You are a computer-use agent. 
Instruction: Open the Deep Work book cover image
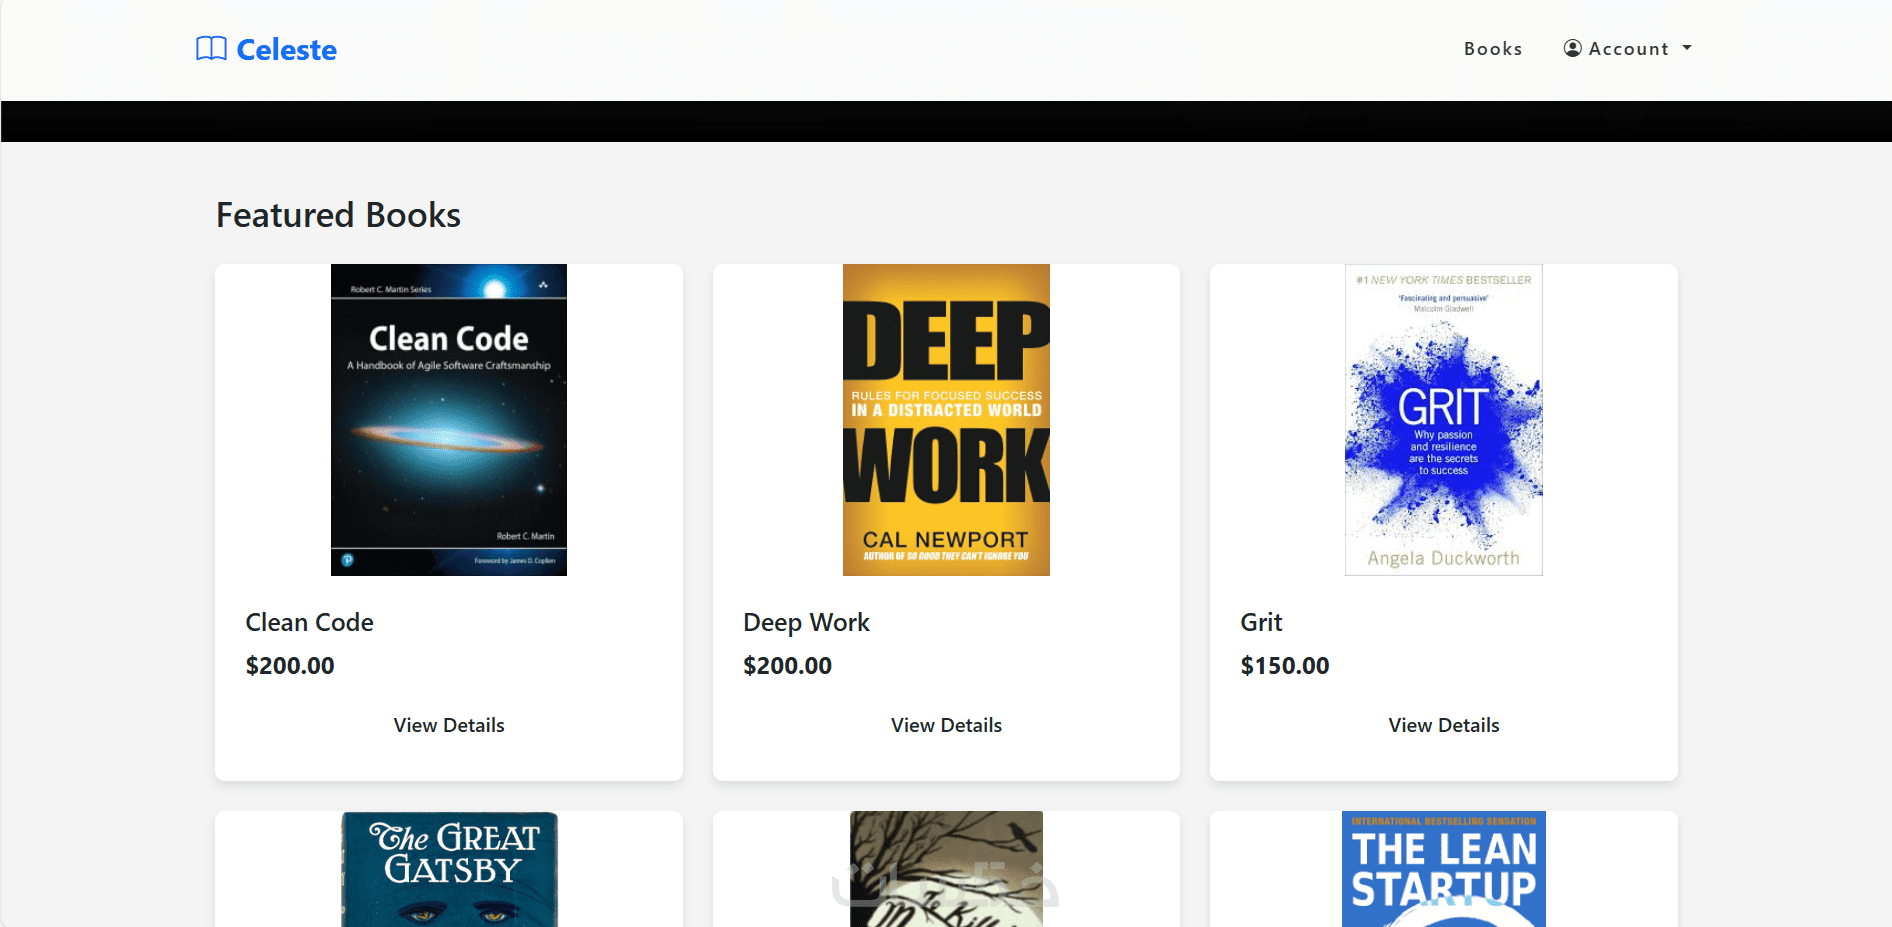[946, 420]
